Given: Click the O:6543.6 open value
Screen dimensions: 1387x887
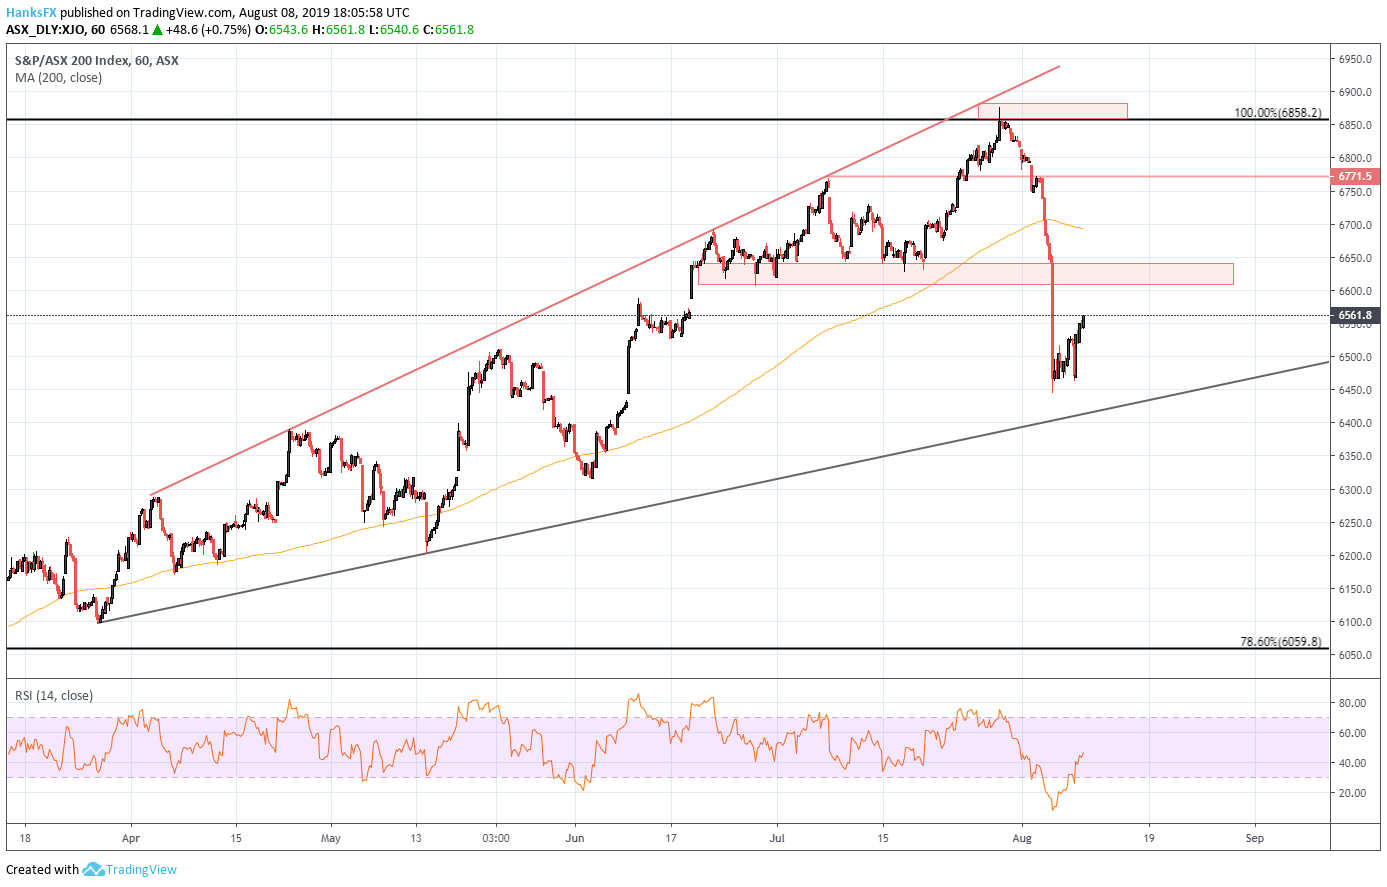Looking at the screenshot, I should point(282,29).
